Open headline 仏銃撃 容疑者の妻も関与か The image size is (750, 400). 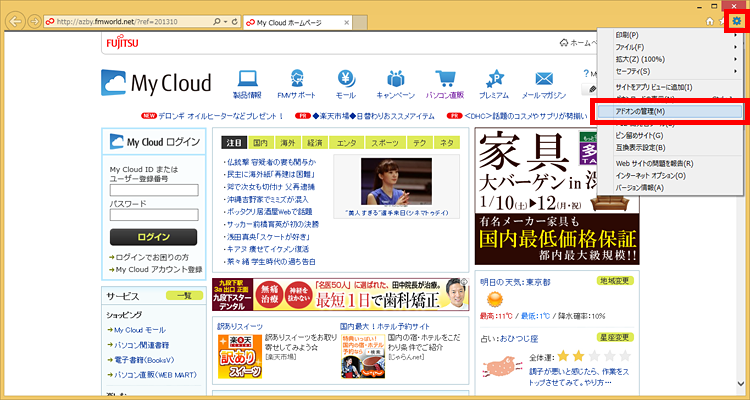[270, 162]
